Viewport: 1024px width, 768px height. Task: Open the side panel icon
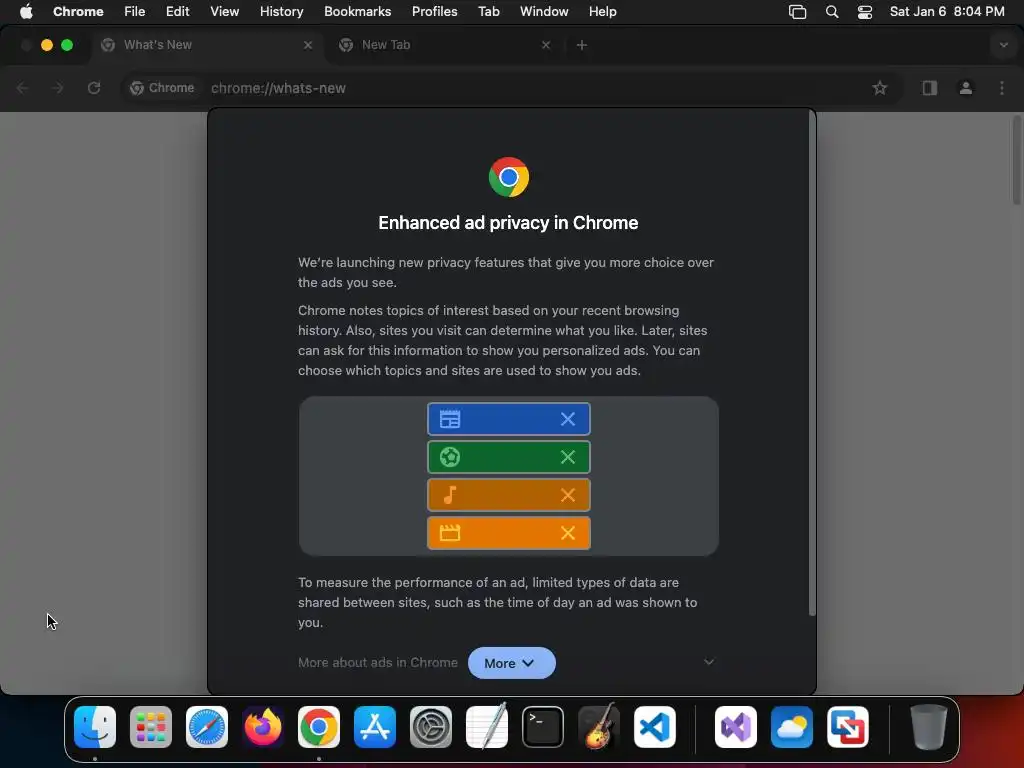(x=929, y=88)
